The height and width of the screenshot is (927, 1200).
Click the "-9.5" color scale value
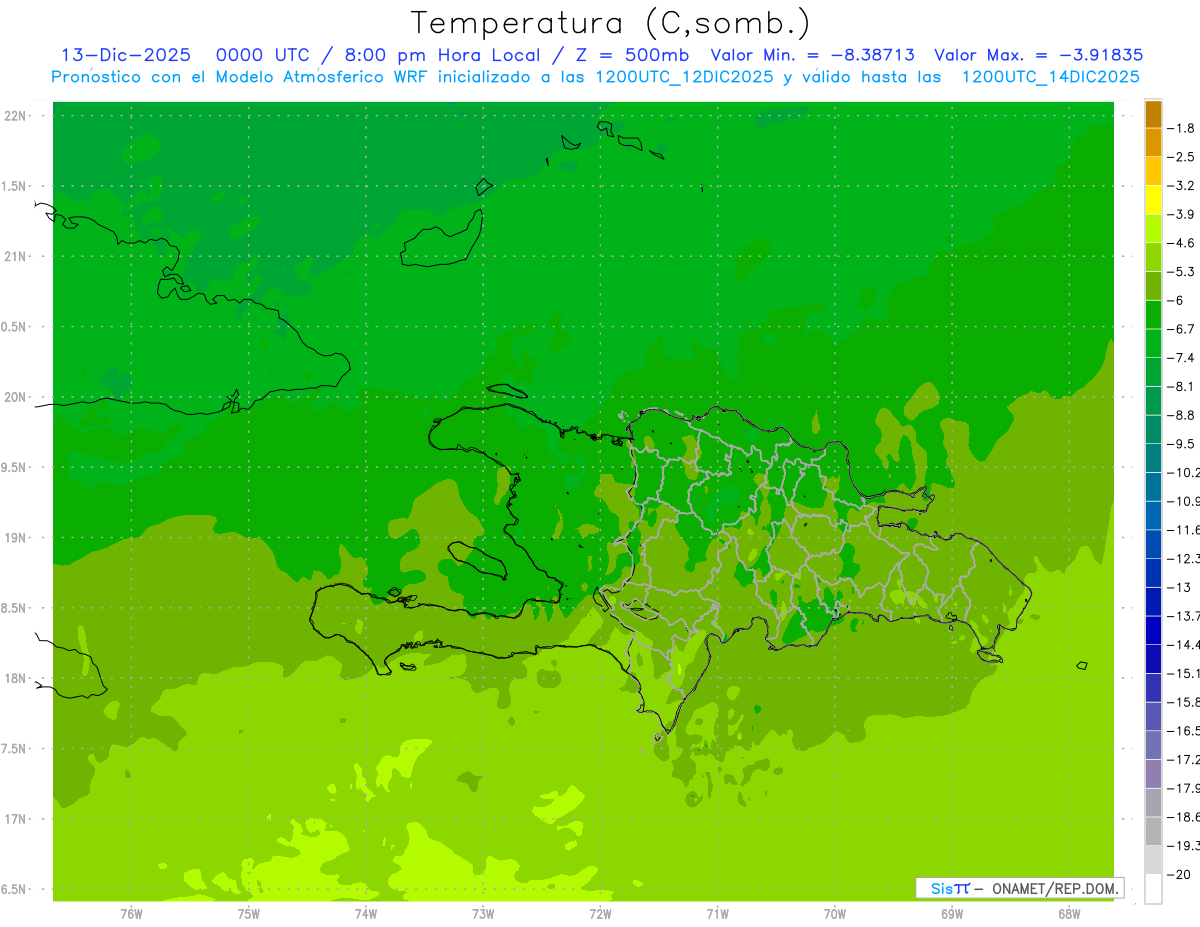click(1183, 444)
